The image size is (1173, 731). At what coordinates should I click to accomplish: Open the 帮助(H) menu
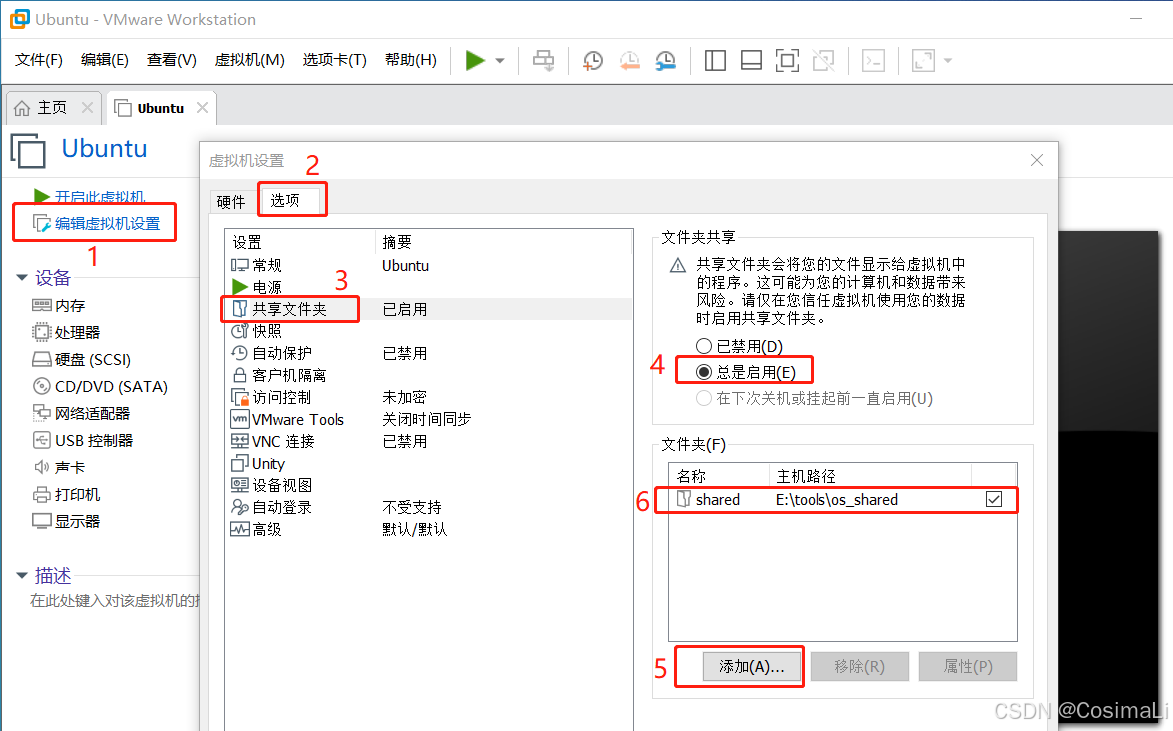click(x=411, y=60)
